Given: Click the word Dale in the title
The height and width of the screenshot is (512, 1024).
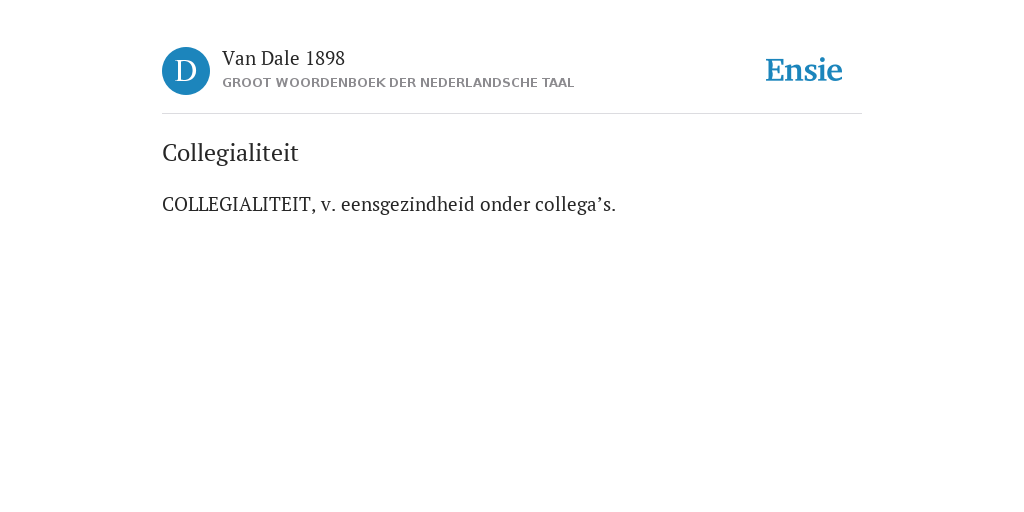Looking at the screenshot, I should point(280,58).
